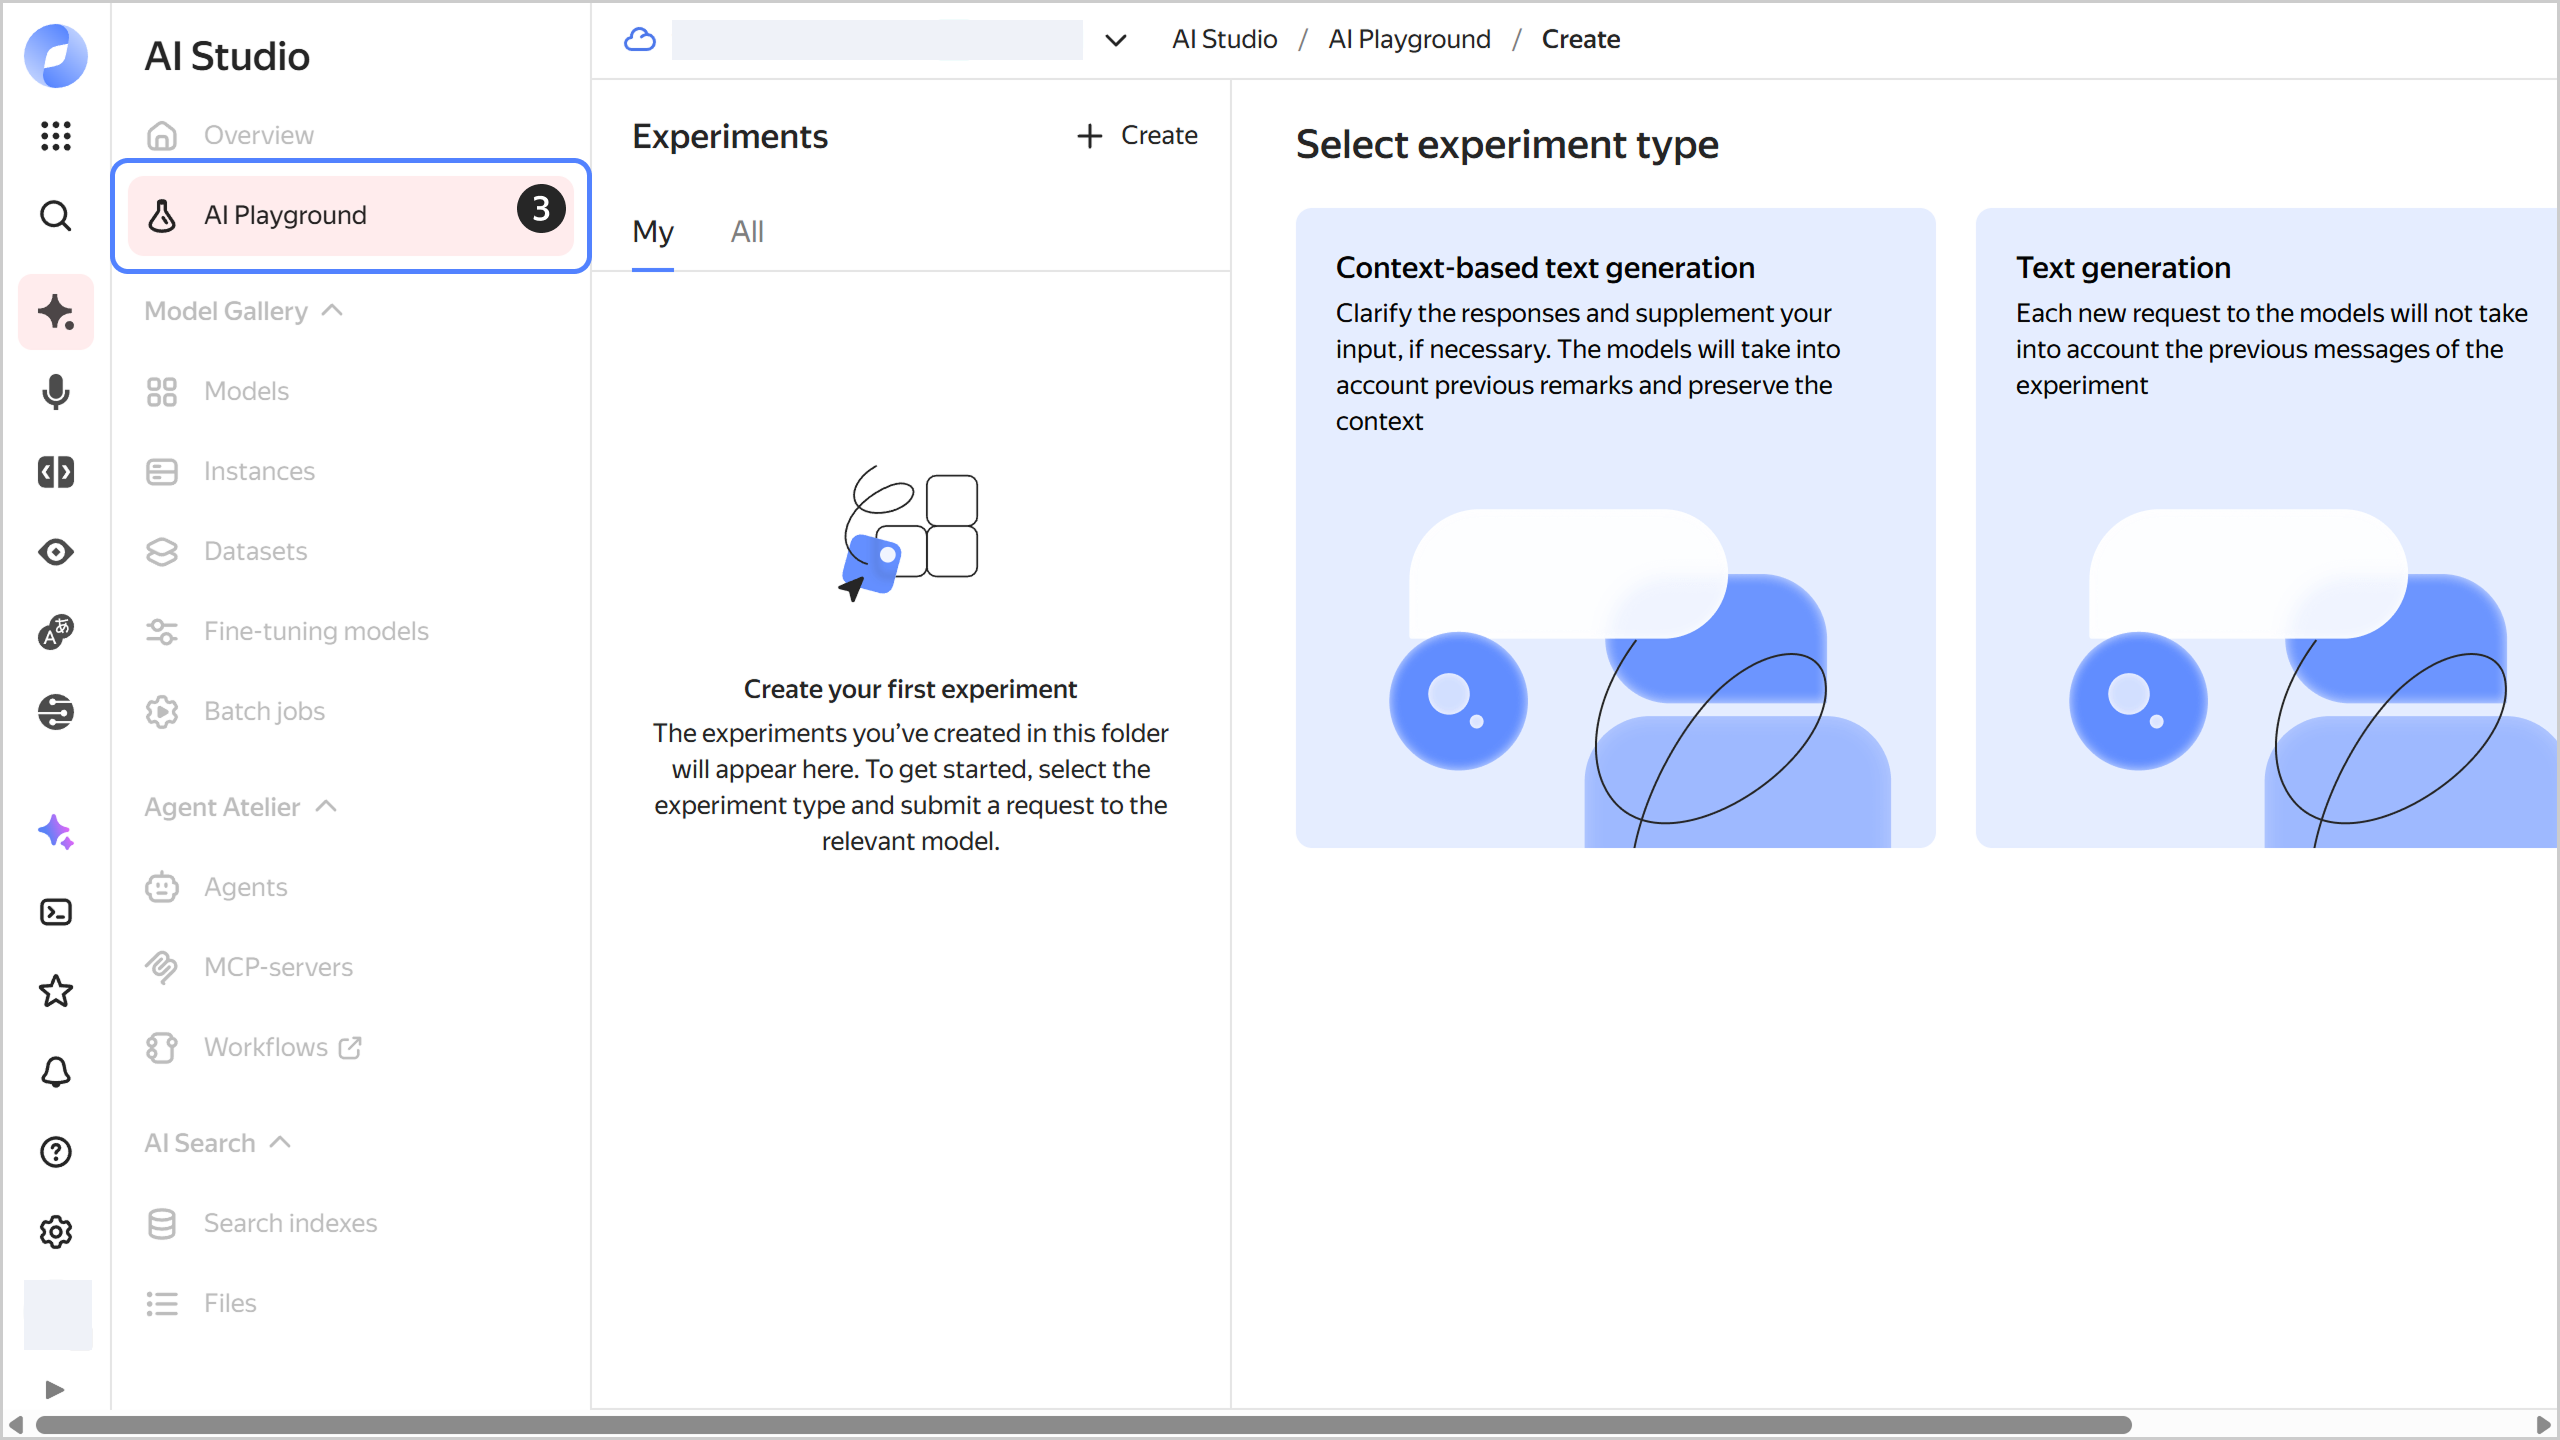This screenshot has width=2560, height=1440.
Task: Open settings gear icon in rail
Action: [x=56, y=1232]
